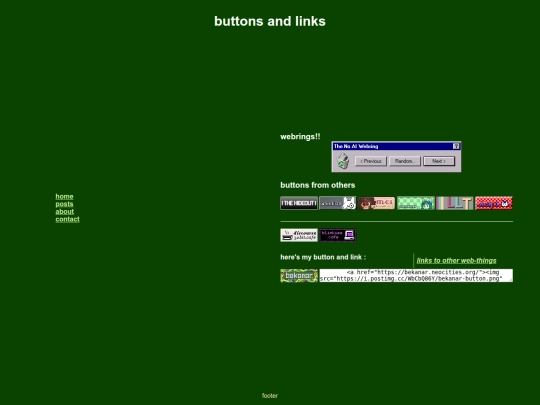
Task: Click the "webrings!!" heading
Action: coord(300,137)
